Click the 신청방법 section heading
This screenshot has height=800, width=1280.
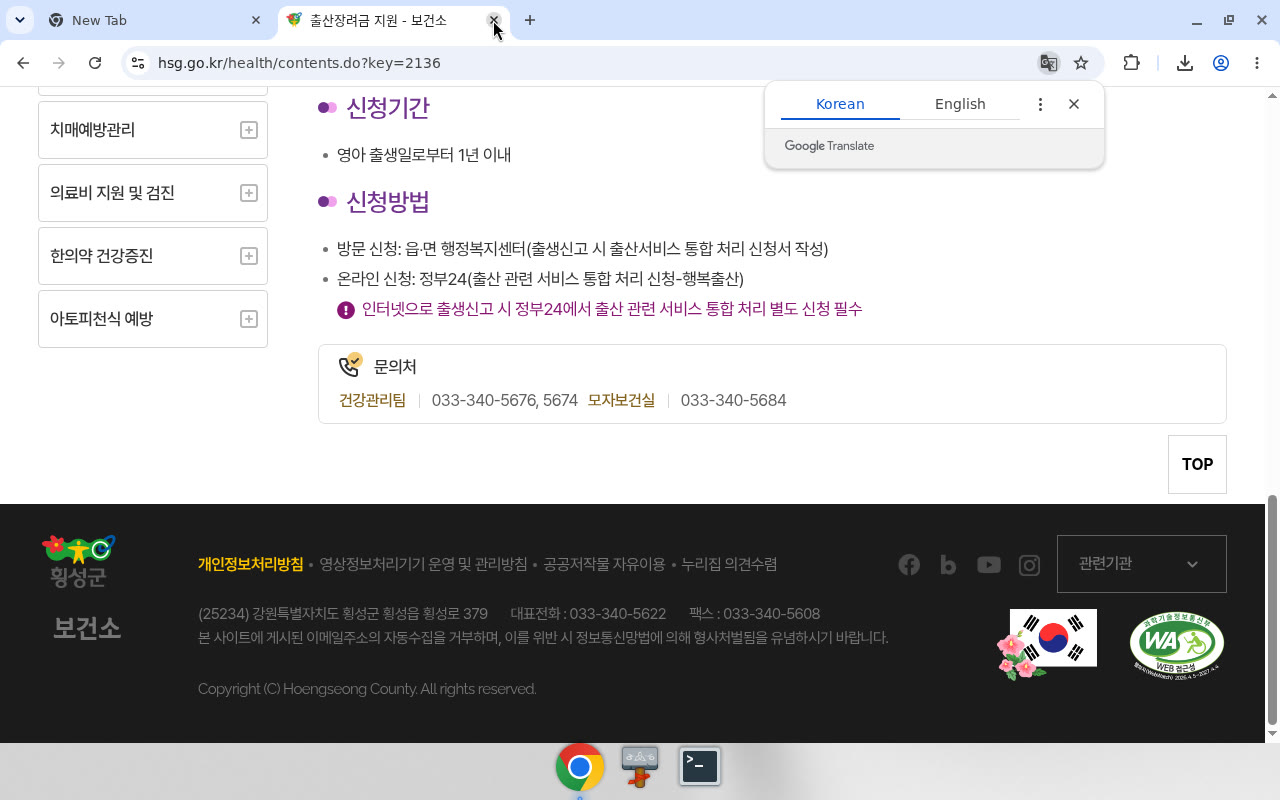[x=388, y=201]
